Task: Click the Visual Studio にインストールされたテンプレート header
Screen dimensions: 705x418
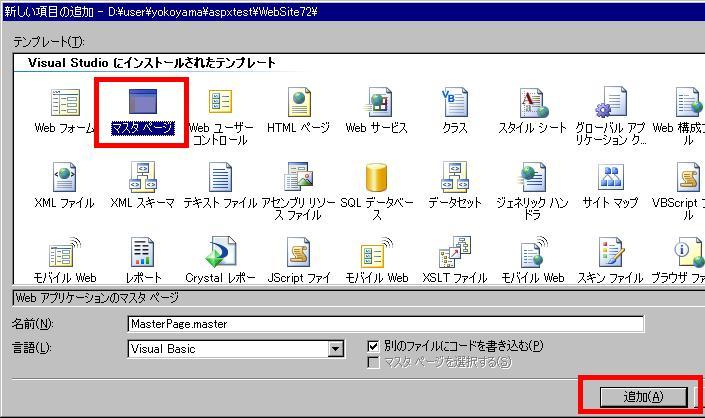Action: coord(152,62)
